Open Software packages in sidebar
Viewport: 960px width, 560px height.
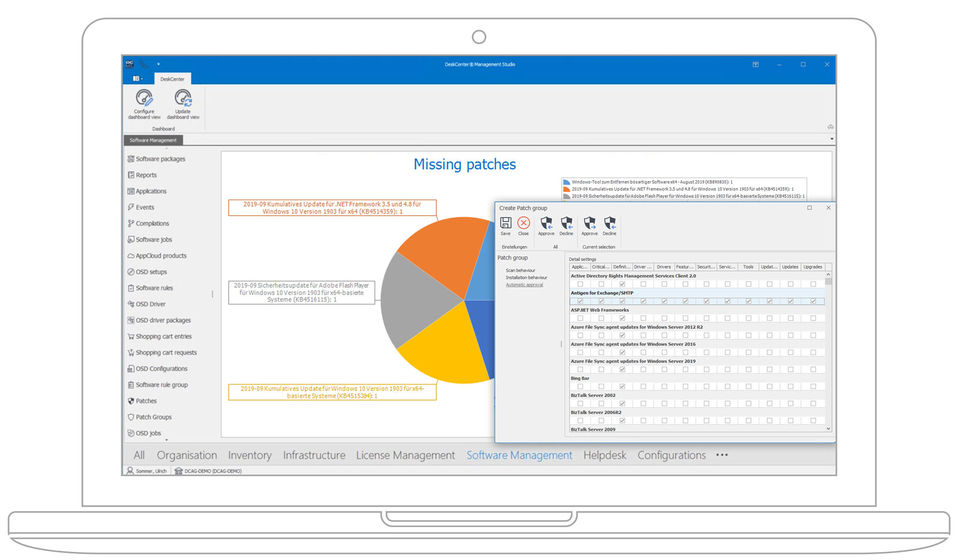coord(156,159)
